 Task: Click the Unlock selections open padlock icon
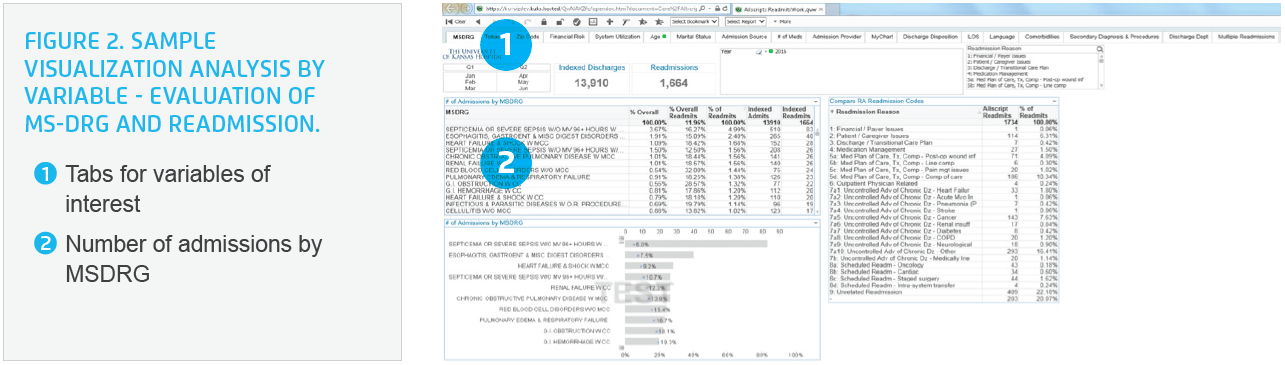560,22
